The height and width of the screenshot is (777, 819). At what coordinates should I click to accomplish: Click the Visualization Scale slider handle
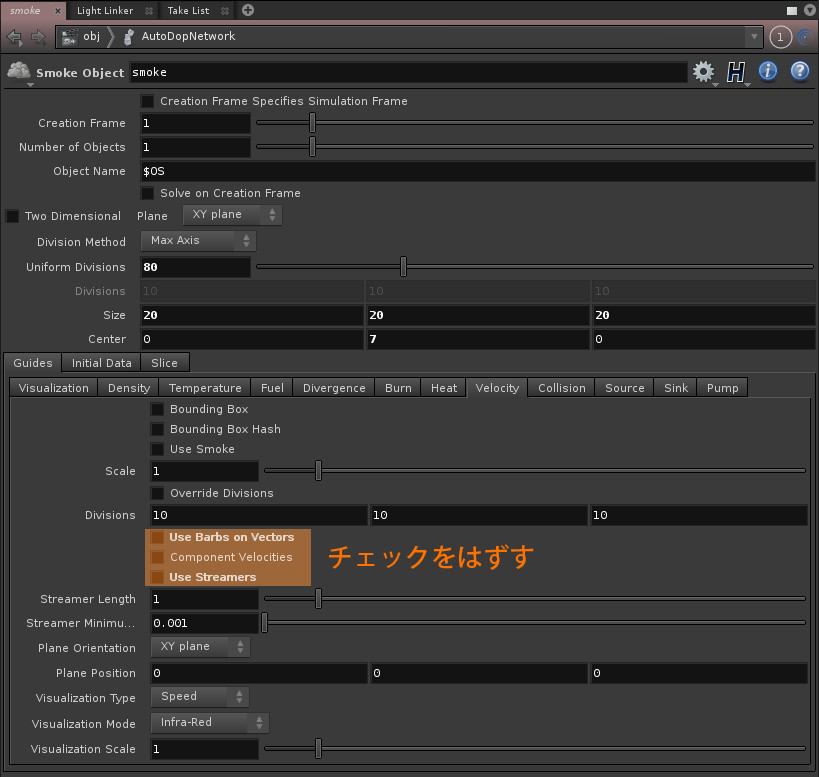tap(319, 749)
